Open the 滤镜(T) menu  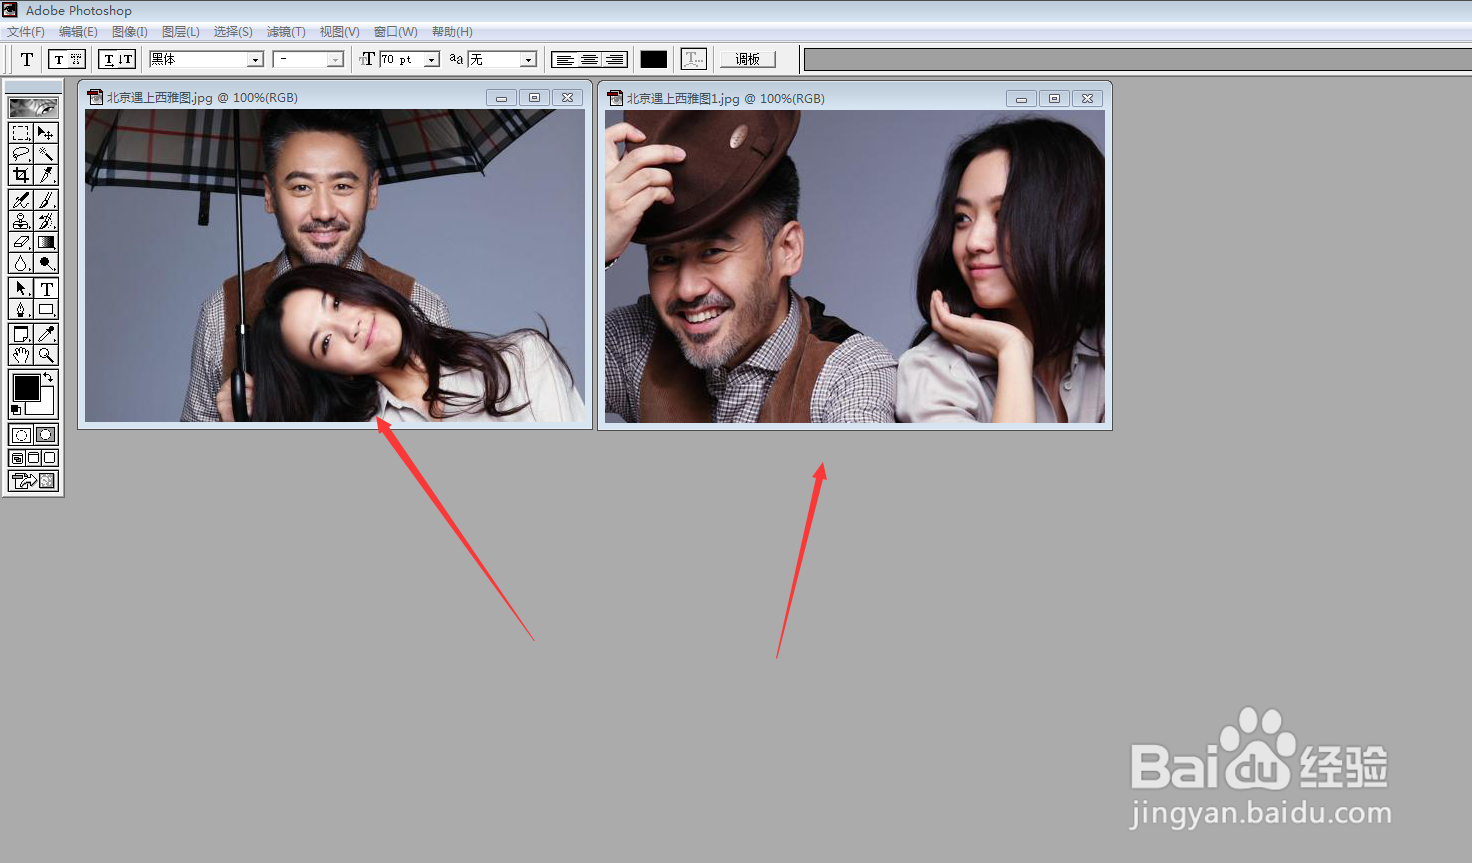click(286, 32)
